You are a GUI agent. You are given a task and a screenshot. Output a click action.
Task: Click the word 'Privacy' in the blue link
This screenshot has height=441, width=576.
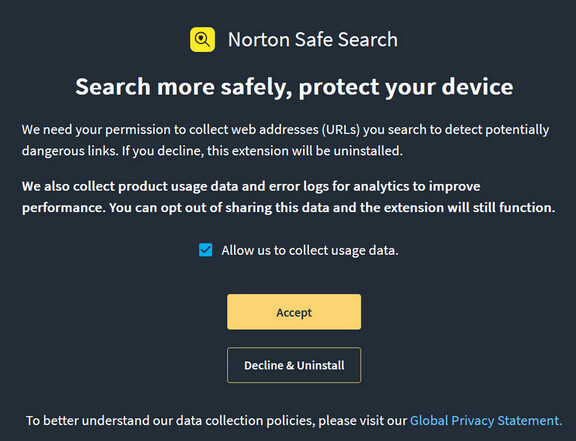472,420
